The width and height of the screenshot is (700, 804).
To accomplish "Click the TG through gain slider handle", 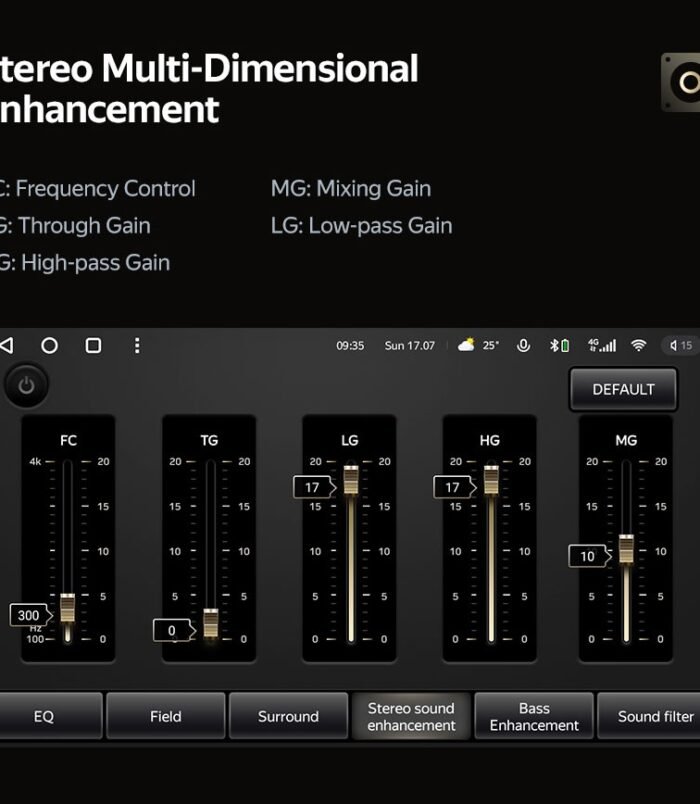I will pyautogui.click(x=211, y=623).
